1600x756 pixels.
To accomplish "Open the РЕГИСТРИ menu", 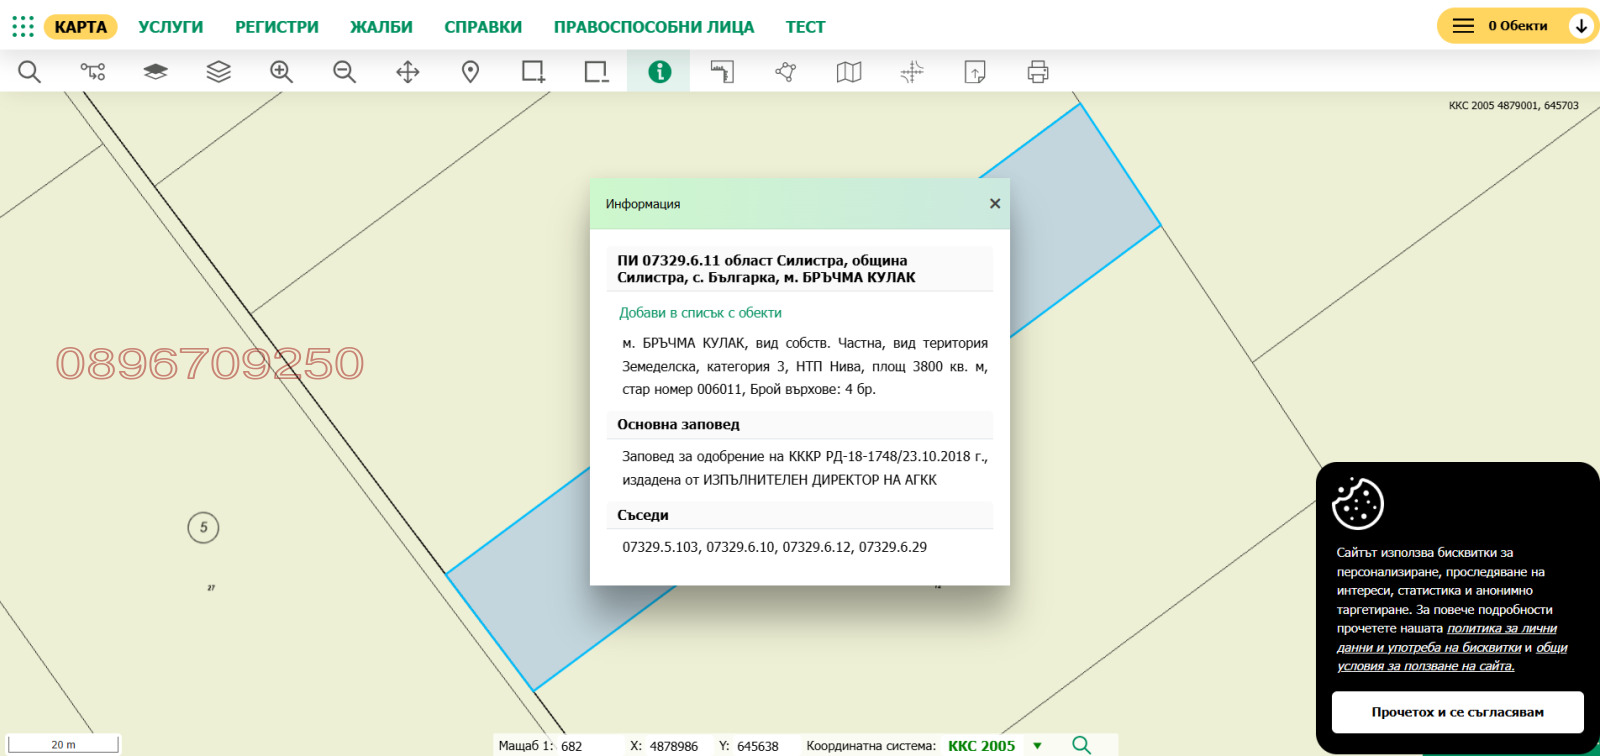I will tap(277, 27).
